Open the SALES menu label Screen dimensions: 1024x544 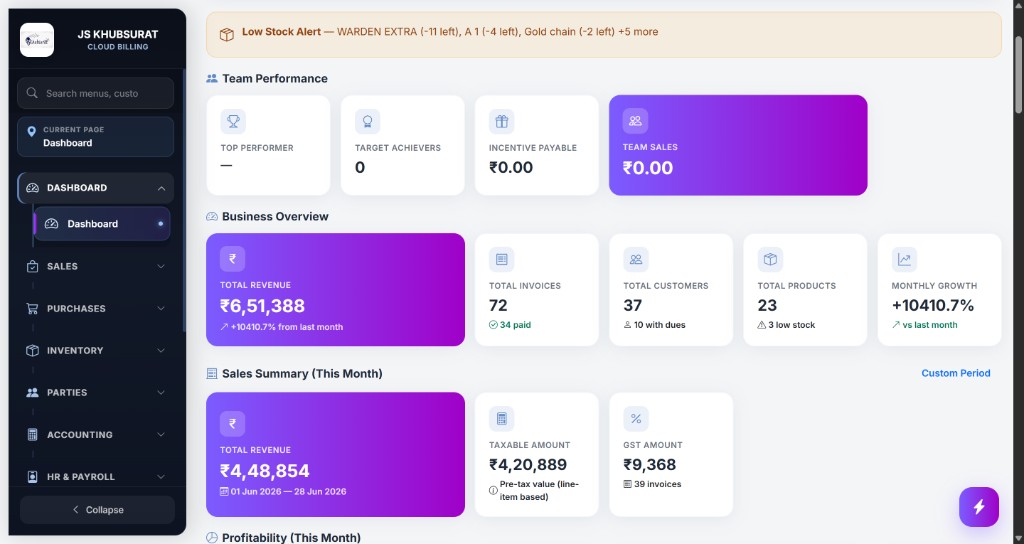tap(62, 266)
